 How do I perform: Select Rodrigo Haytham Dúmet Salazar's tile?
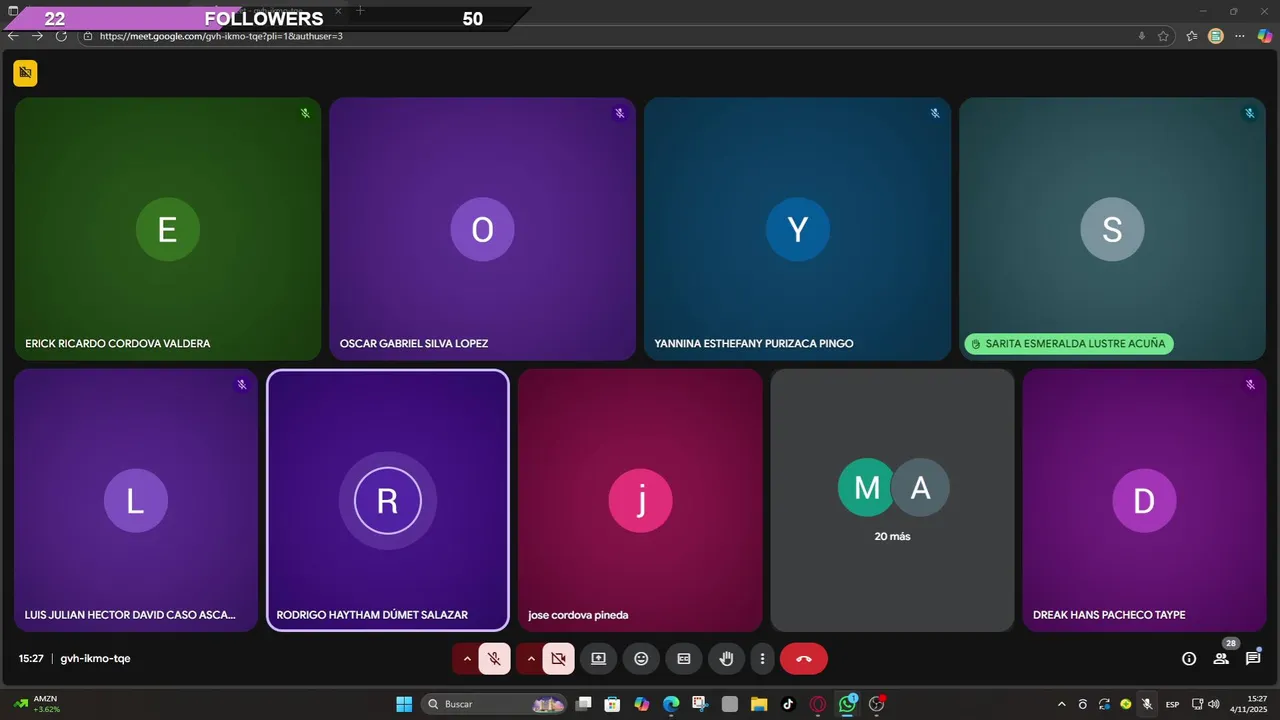pyautogui.click(x=388, y=500)
